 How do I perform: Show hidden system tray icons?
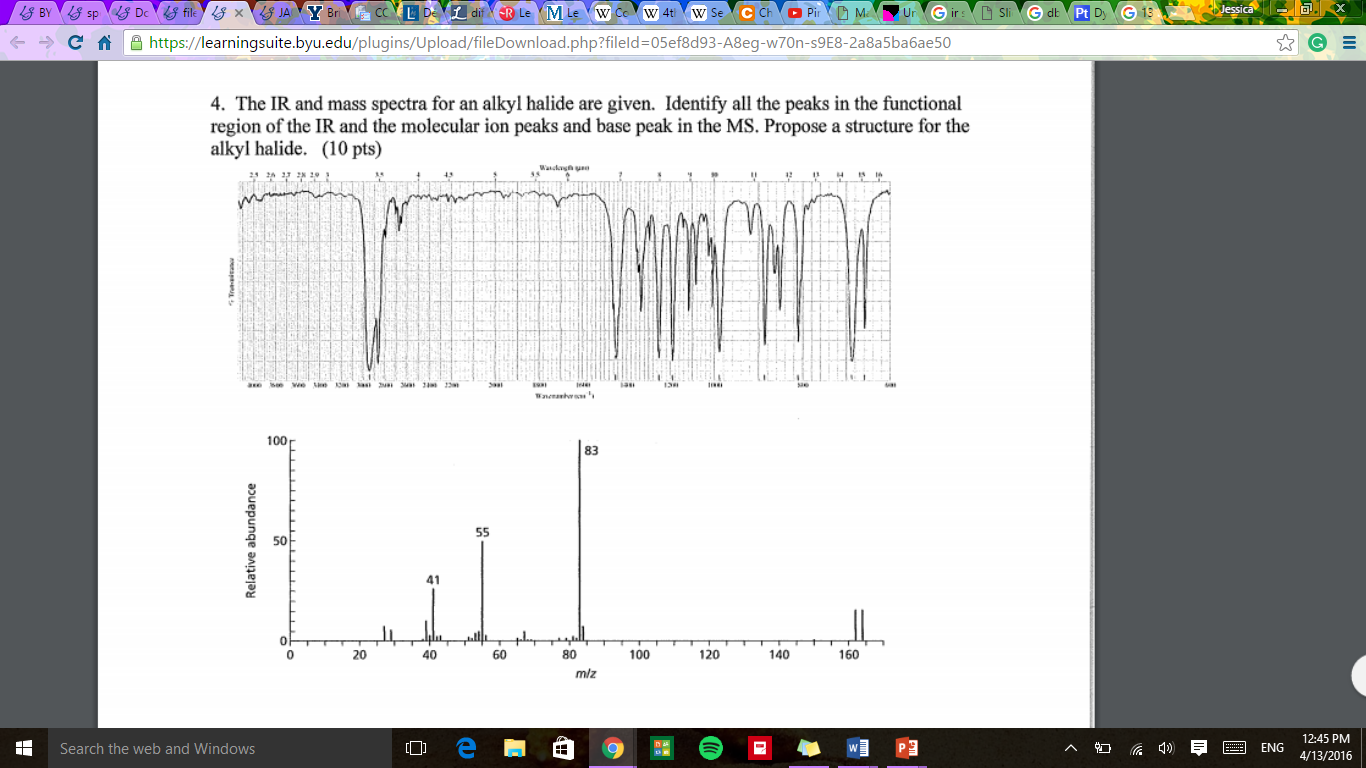[x=1071, y=748]
